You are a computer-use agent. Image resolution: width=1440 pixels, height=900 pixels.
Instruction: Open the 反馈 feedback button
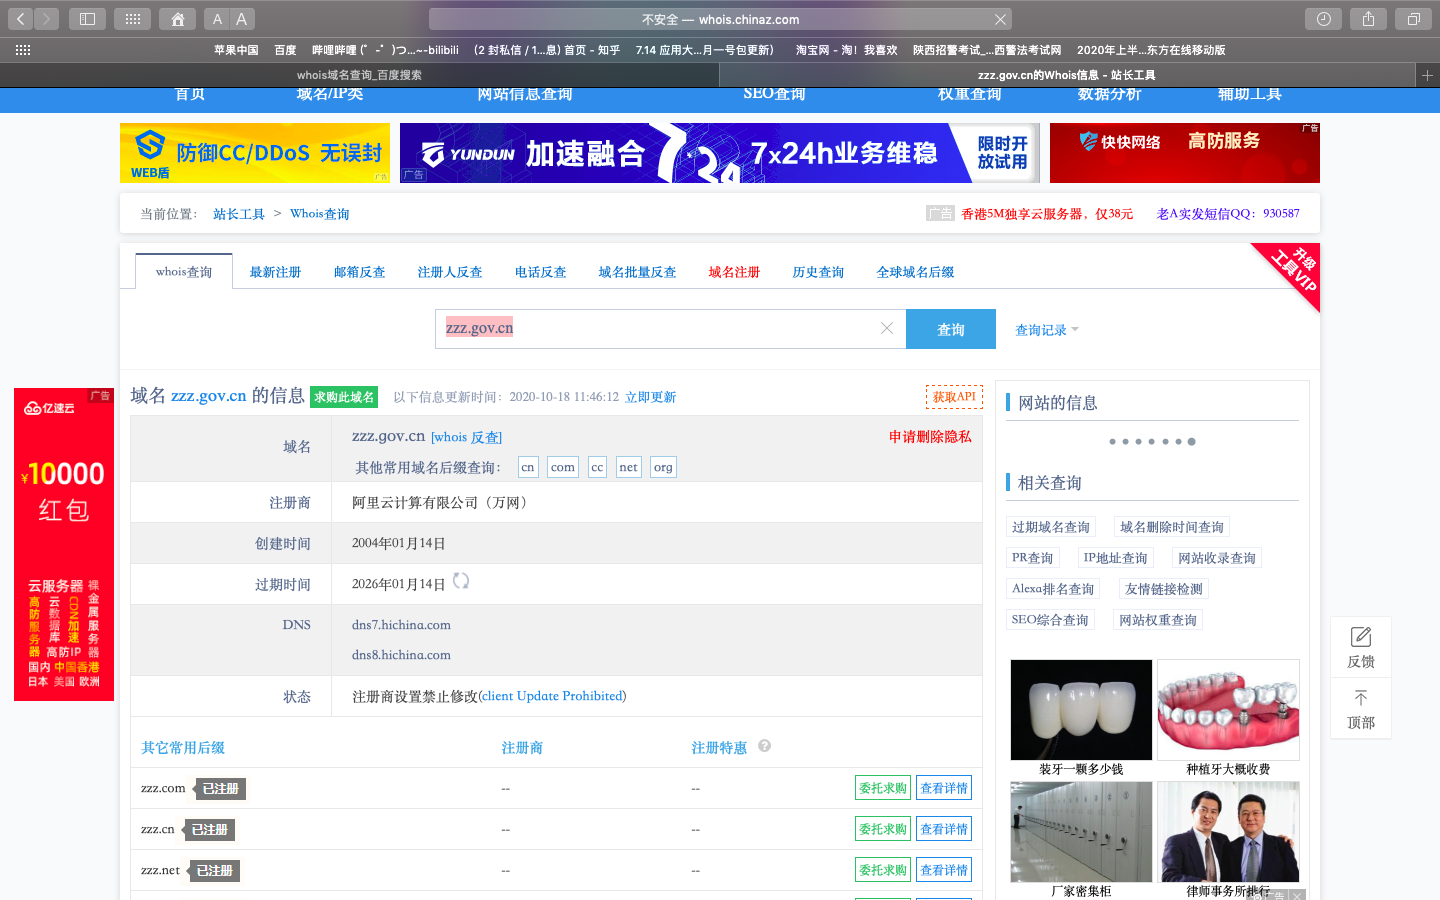click(1361, 648)
